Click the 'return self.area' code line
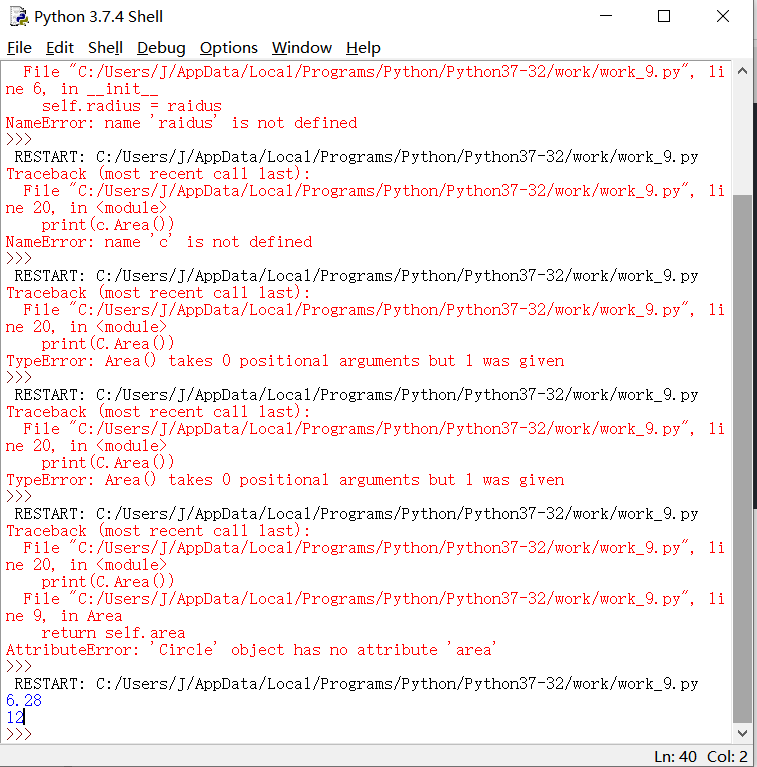The width and height of the screenshot is (757, 767). point(113,633)
